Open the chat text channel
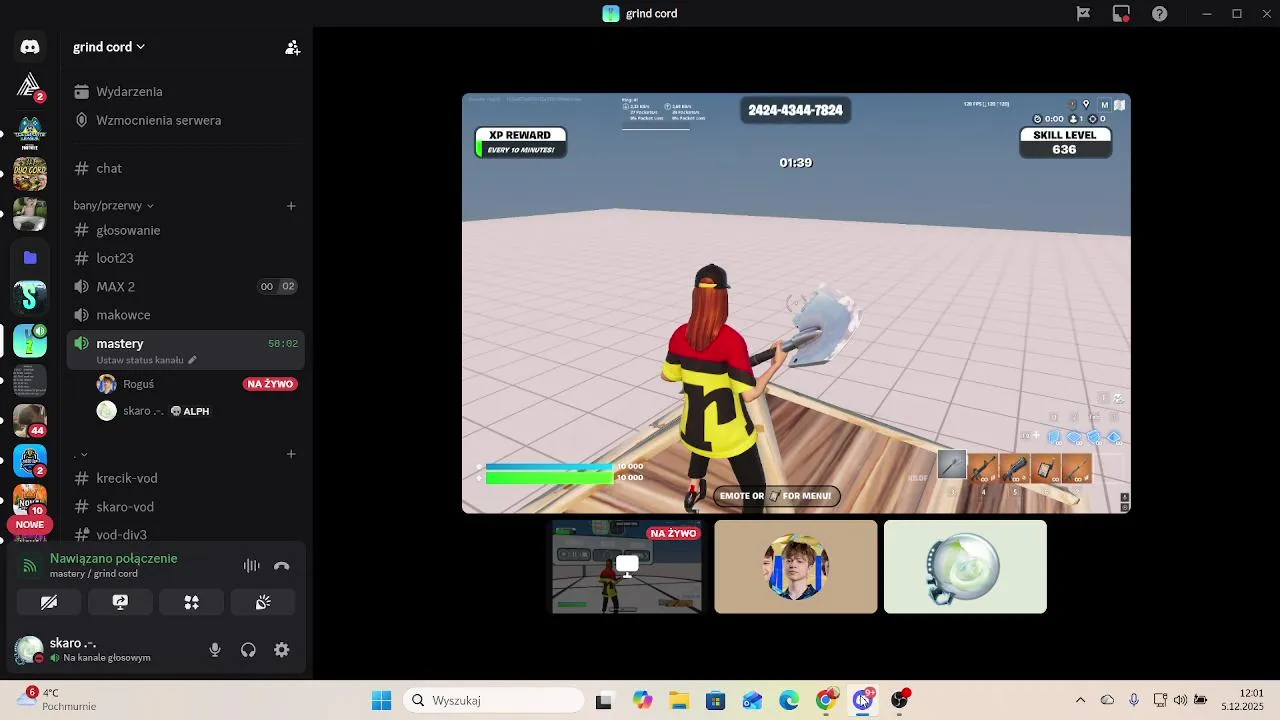 pos(109,168)
